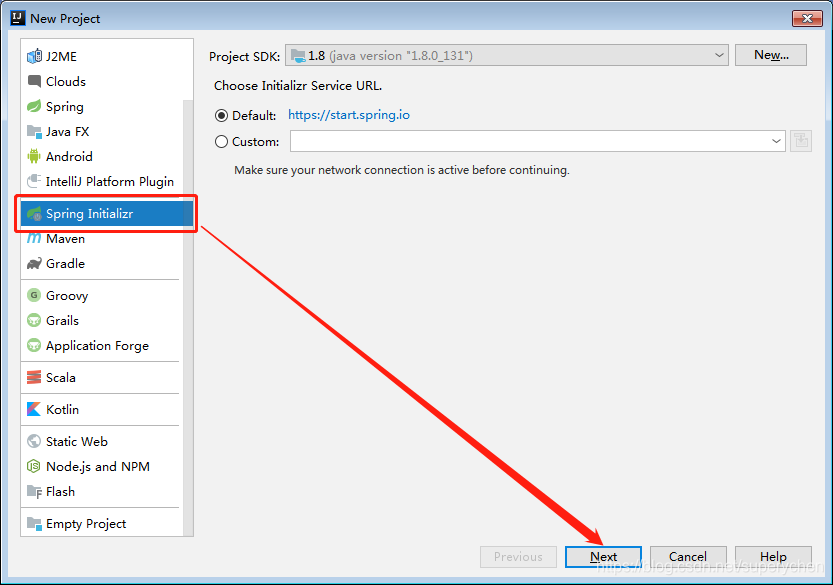Image resolution: width=833 pixels, height=585 pixels.
Task: Click the IntelliJ Platform Plugin icon
Action: pyautogui.click(x=35, y=181)
